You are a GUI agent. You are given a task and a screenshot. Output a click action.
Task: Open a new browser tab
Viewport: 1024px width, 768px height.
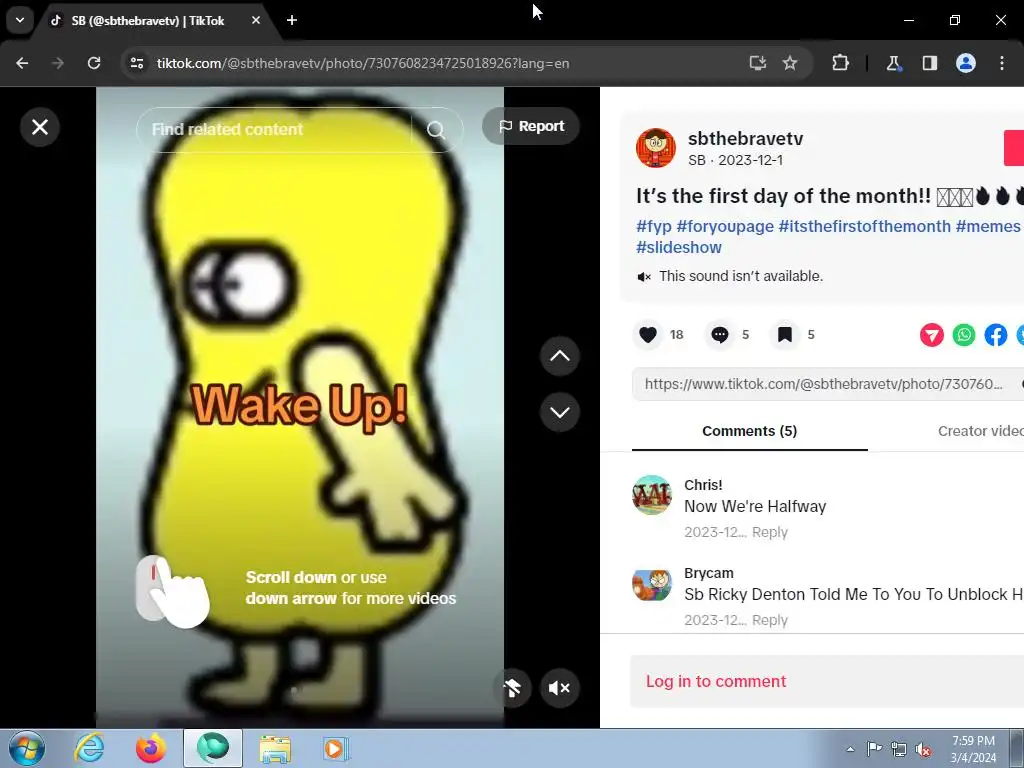(x=292, y=20)
